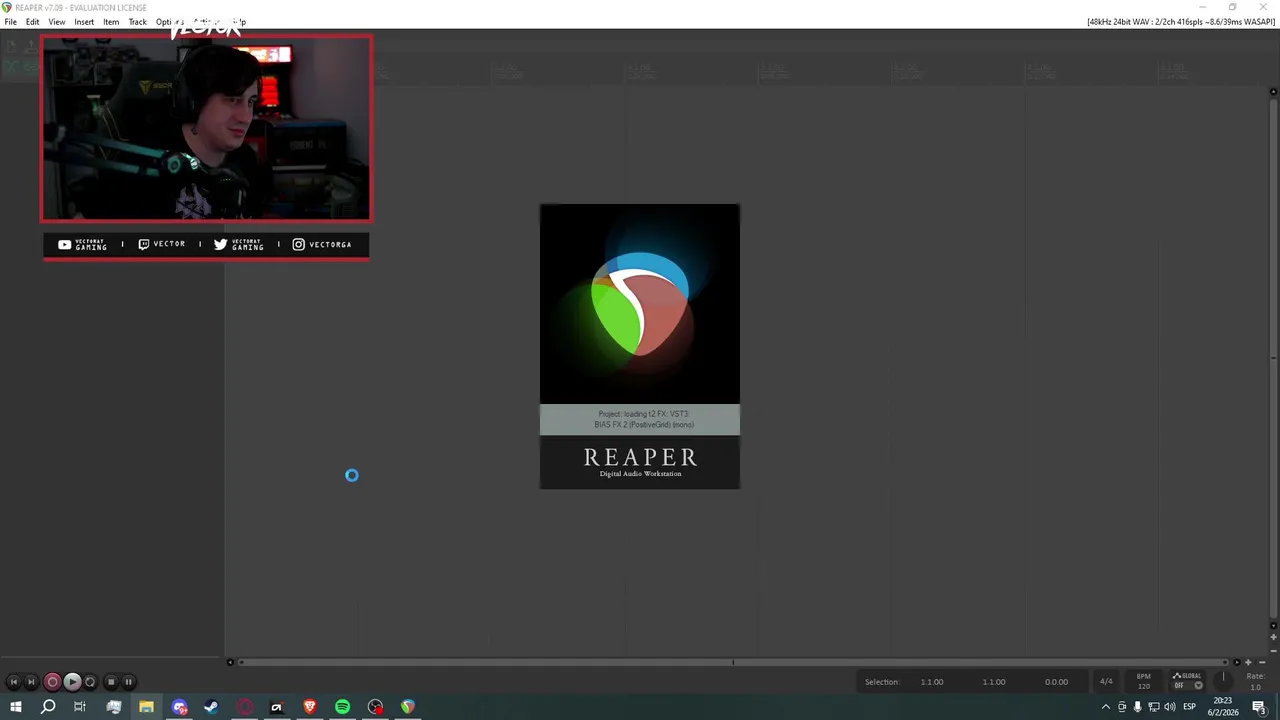Open Discord from the taskbar

[179, 707]
